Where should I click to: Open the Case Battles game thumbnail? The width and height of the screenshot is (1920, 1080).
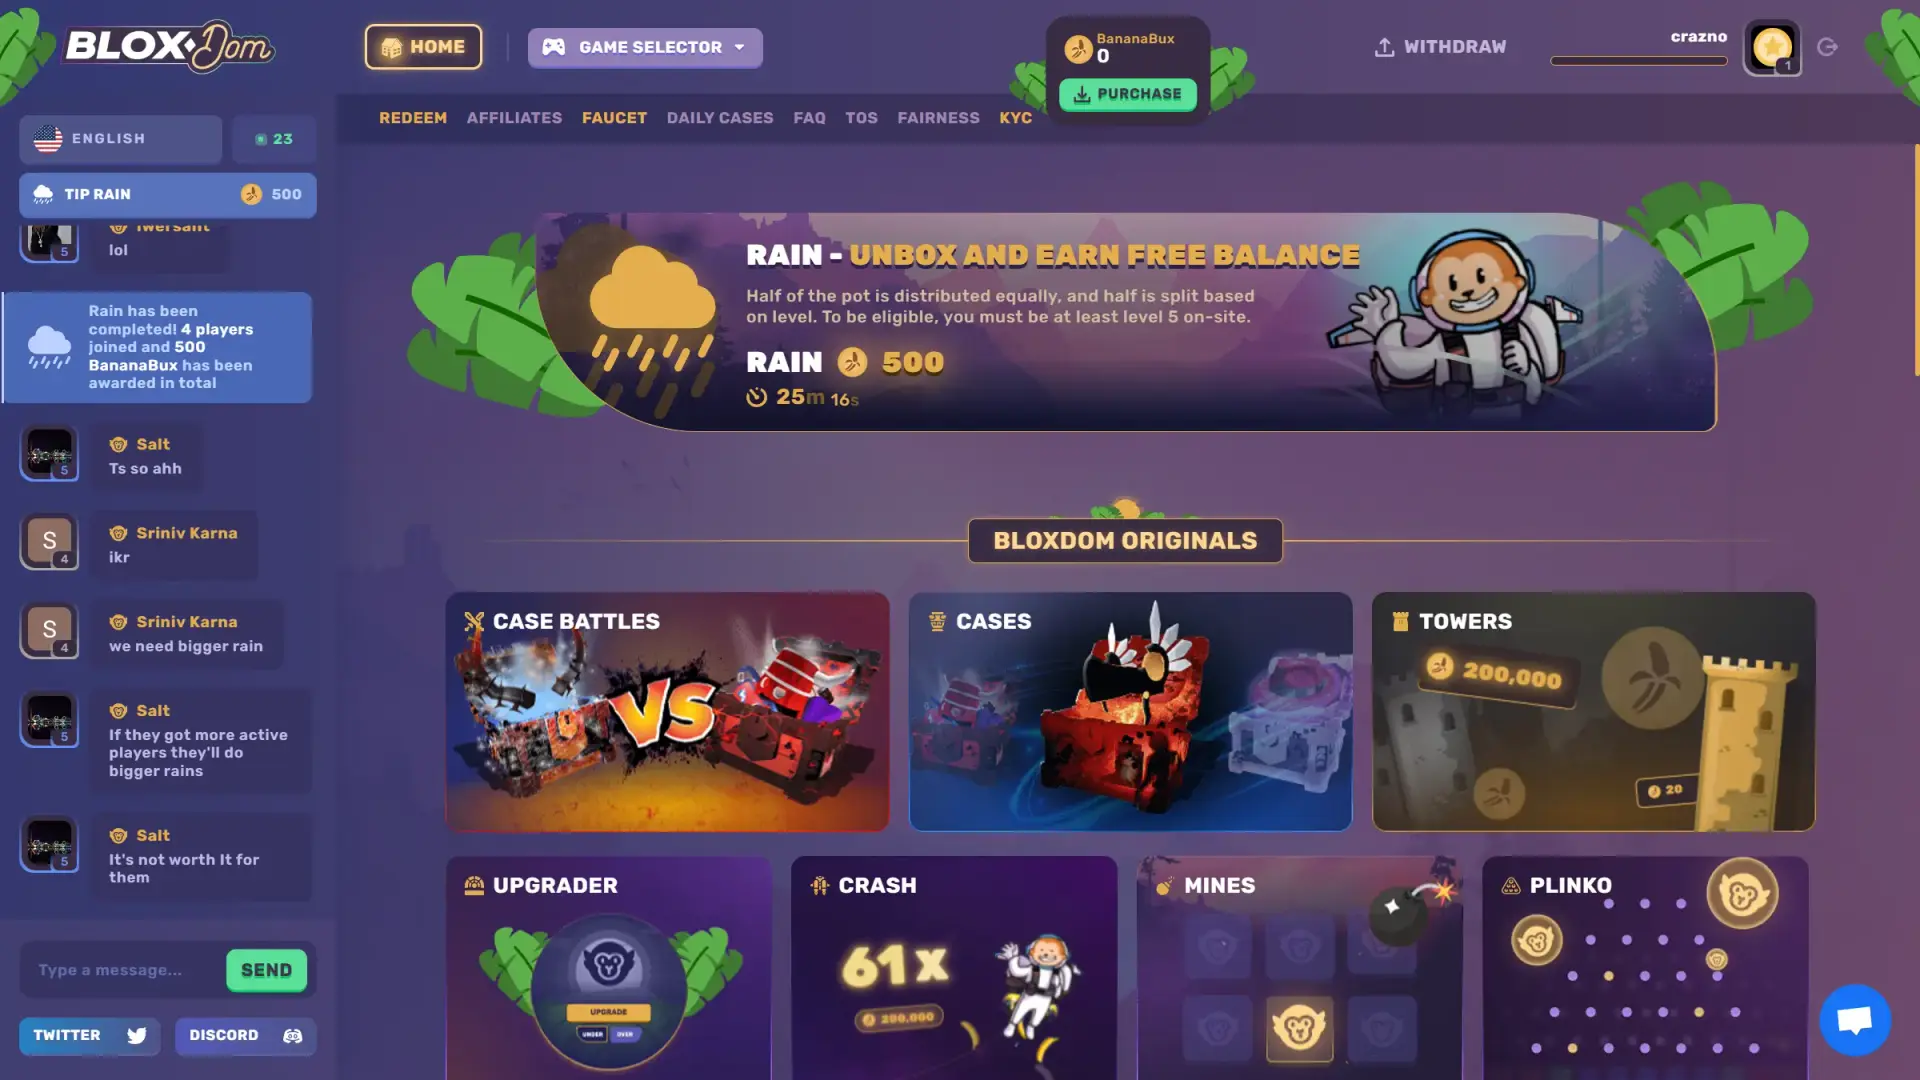[x=667, y=711]
